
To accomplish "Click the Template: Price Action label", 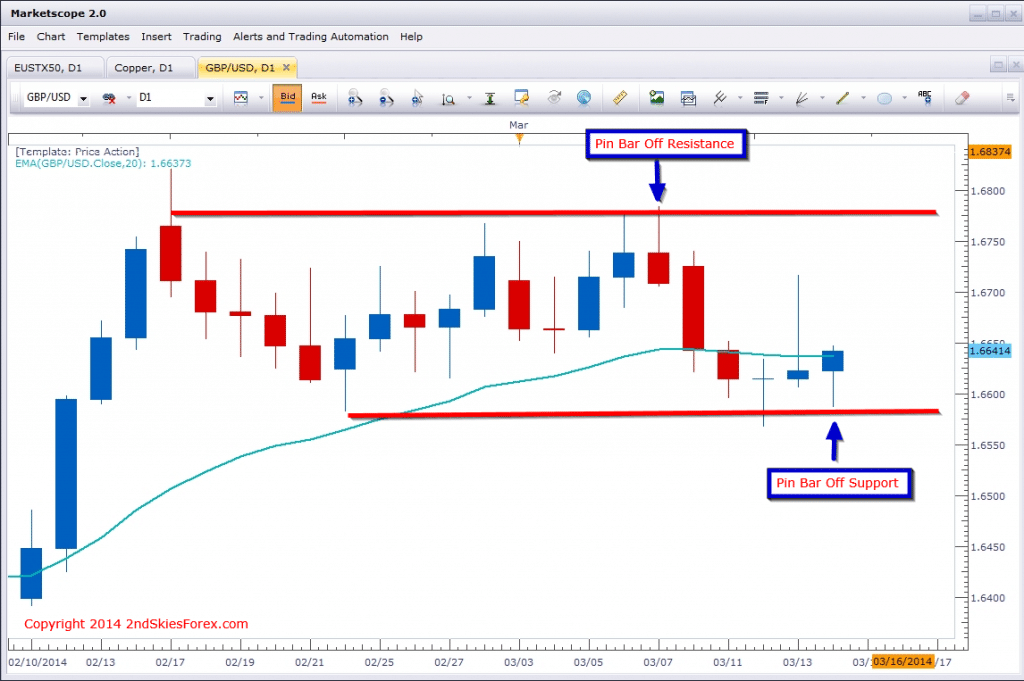I will [77, 151].
